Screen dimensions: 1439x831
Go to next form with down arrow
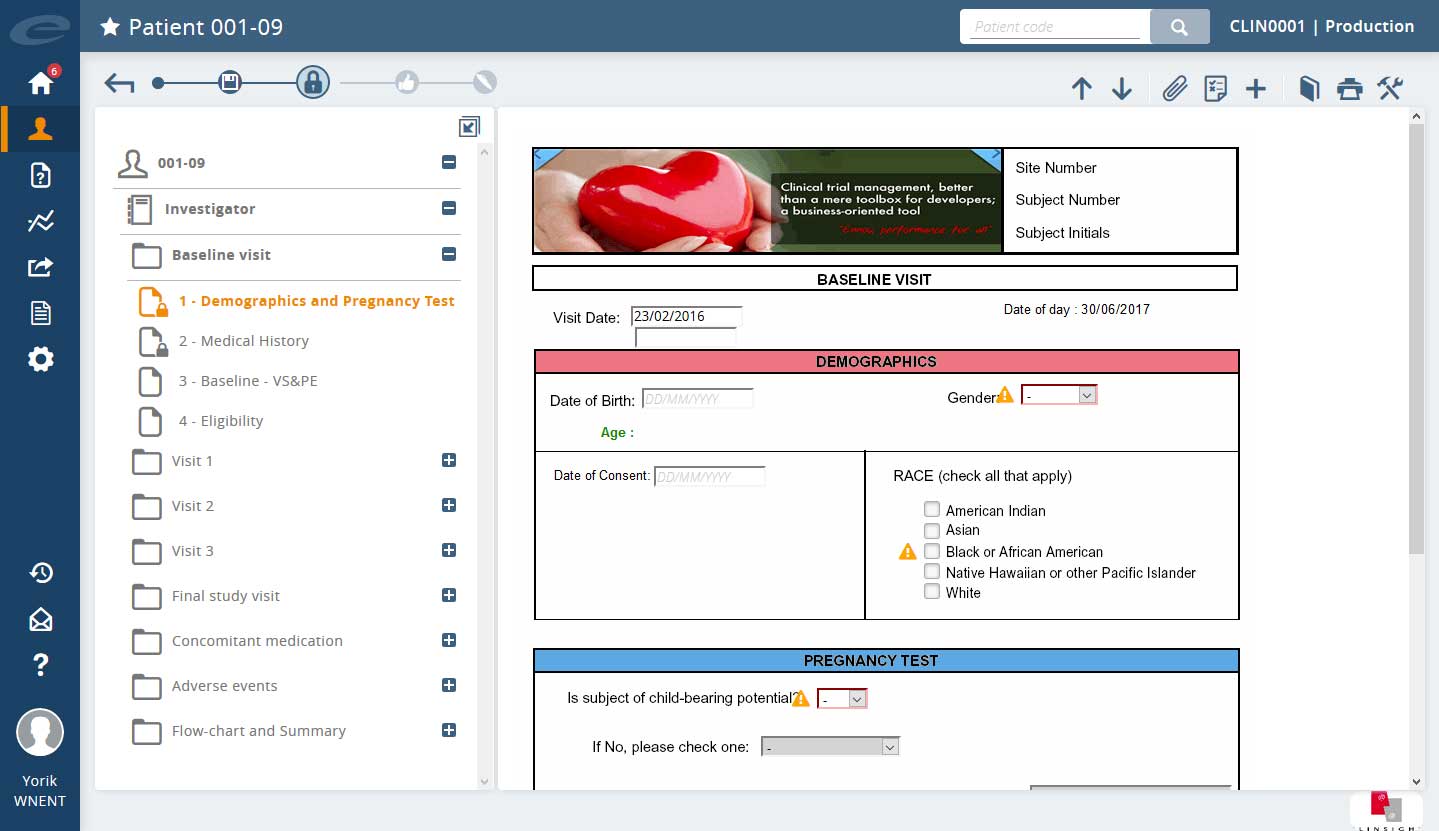[x=1122, y=89]
